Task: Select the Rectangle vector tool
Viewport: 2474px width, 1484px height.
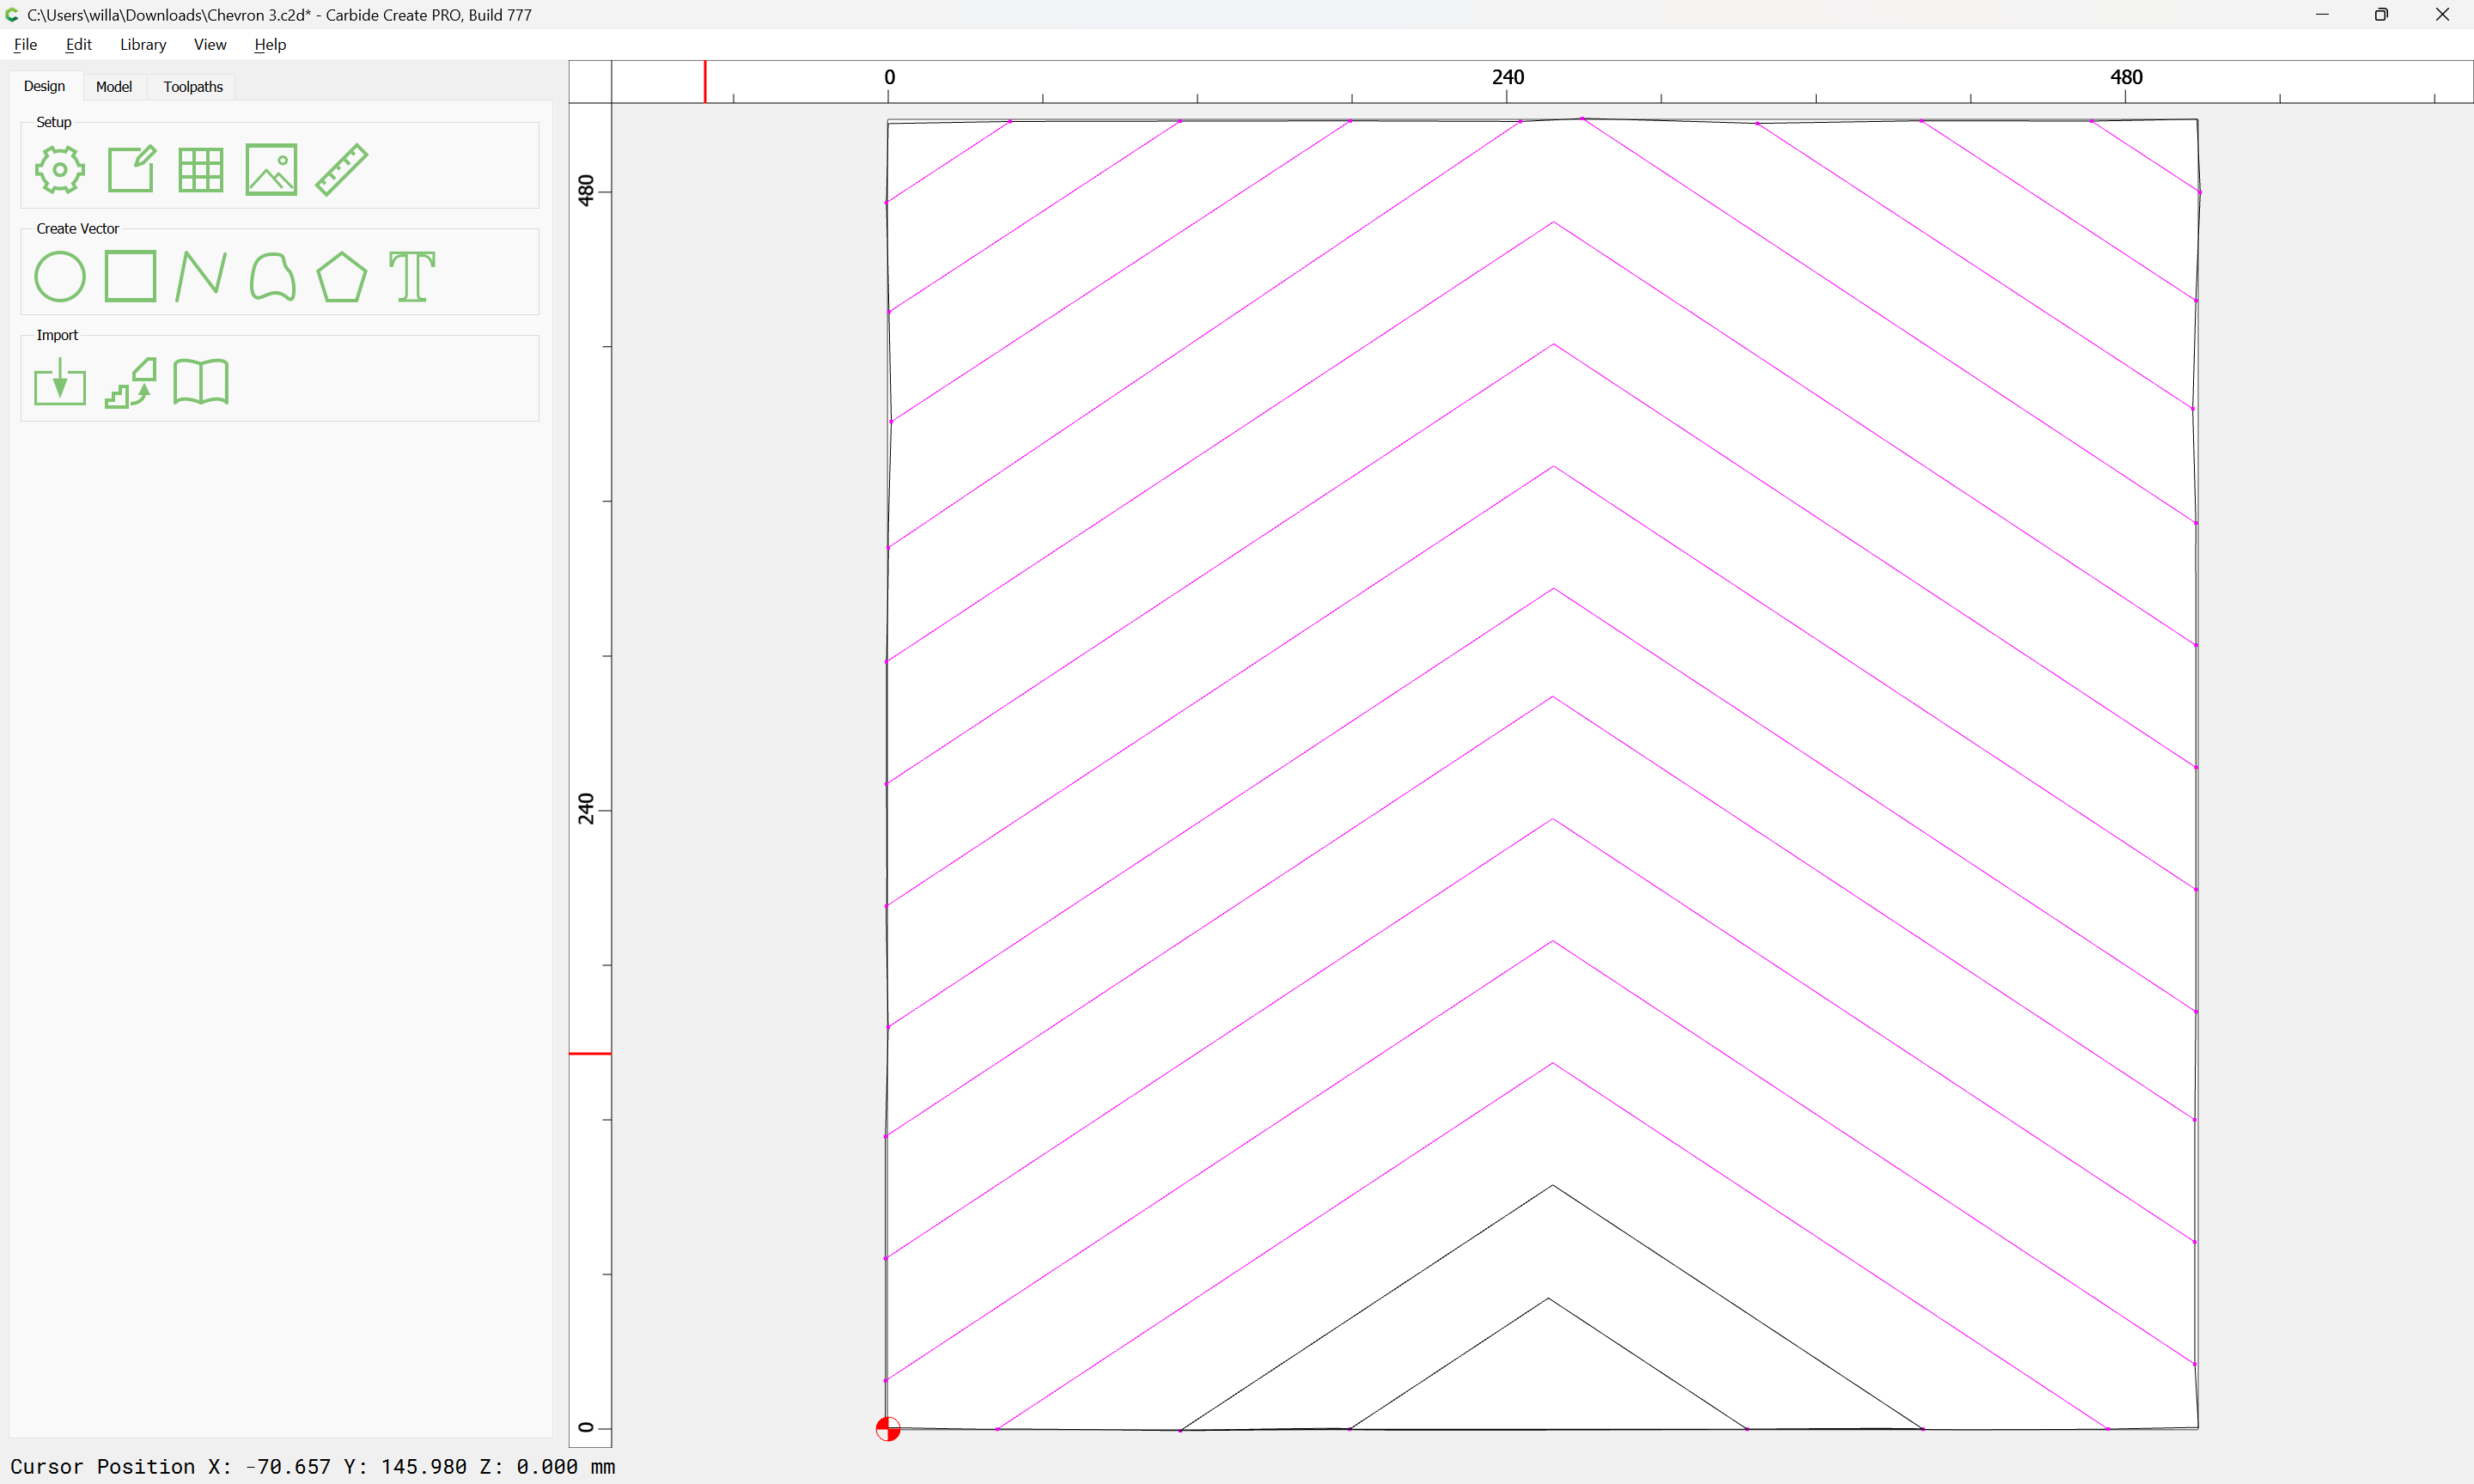Action: click(131, 276)
